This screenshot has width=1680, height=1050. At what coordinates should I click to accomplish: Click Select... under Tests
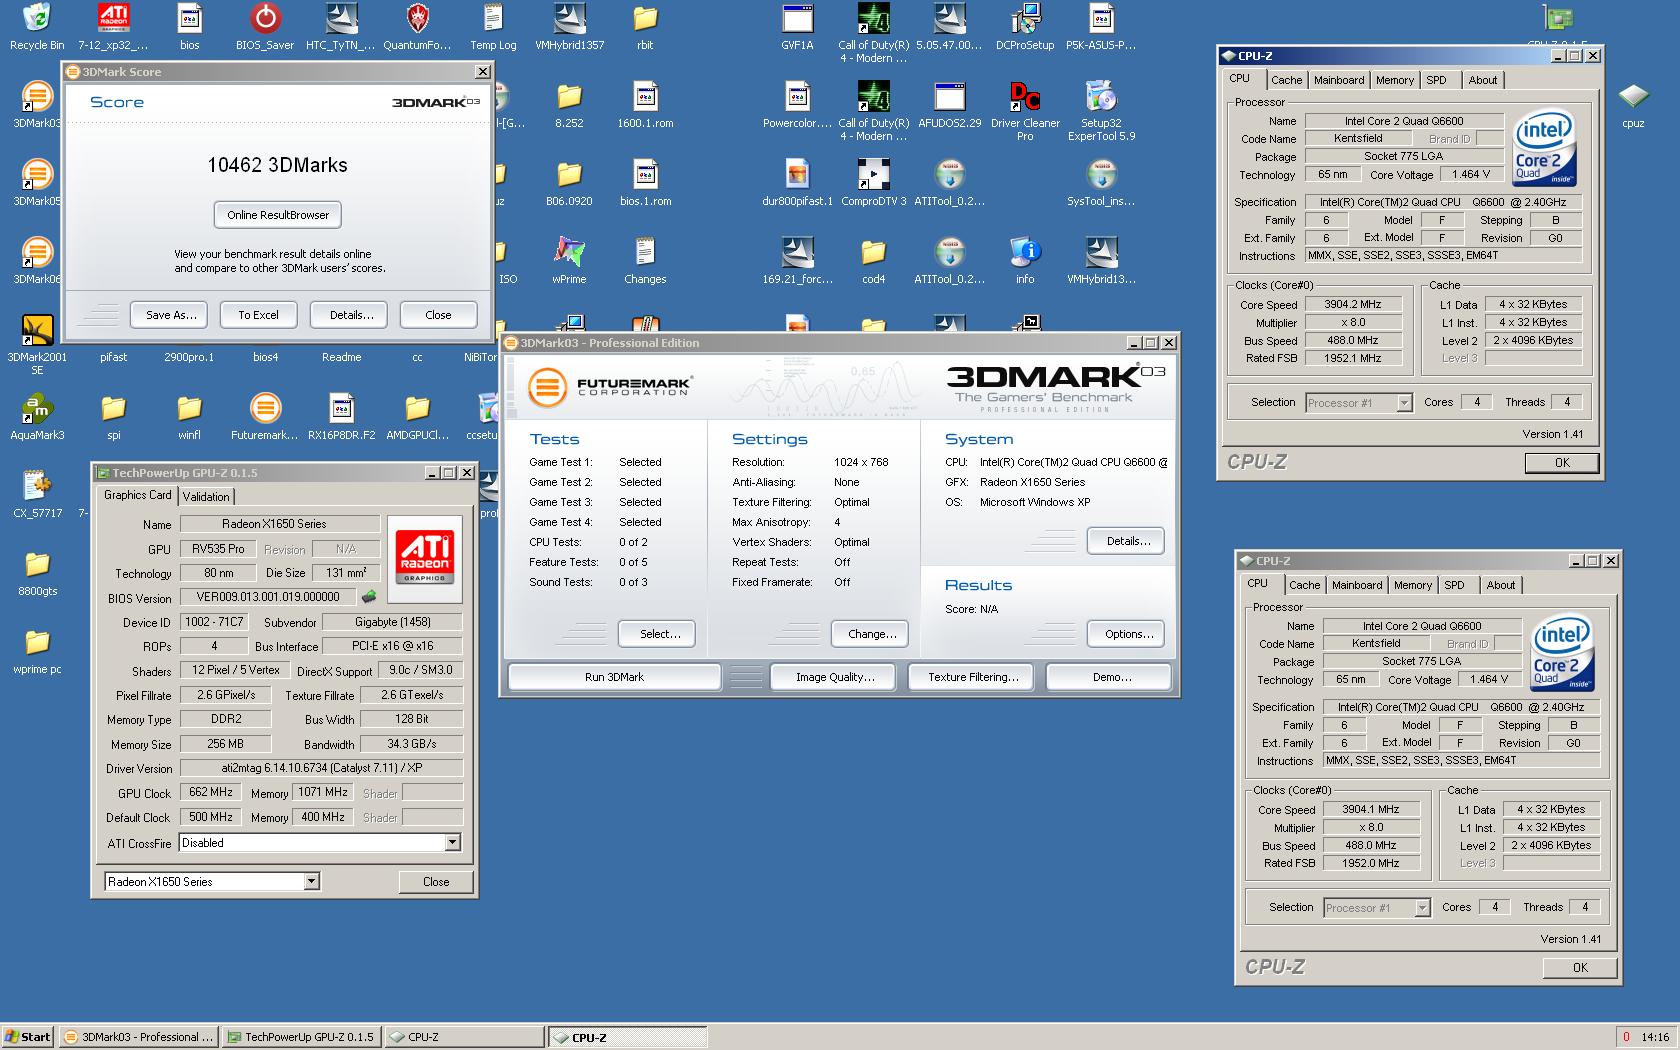(x=656, y=634)
